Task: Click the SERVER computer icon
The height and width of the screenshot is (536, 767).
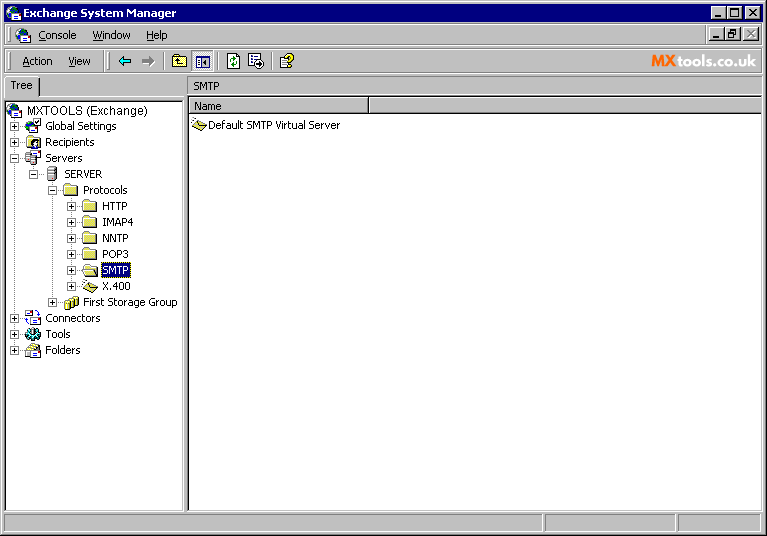Action: pyautogui.click(x=52, y=174)
